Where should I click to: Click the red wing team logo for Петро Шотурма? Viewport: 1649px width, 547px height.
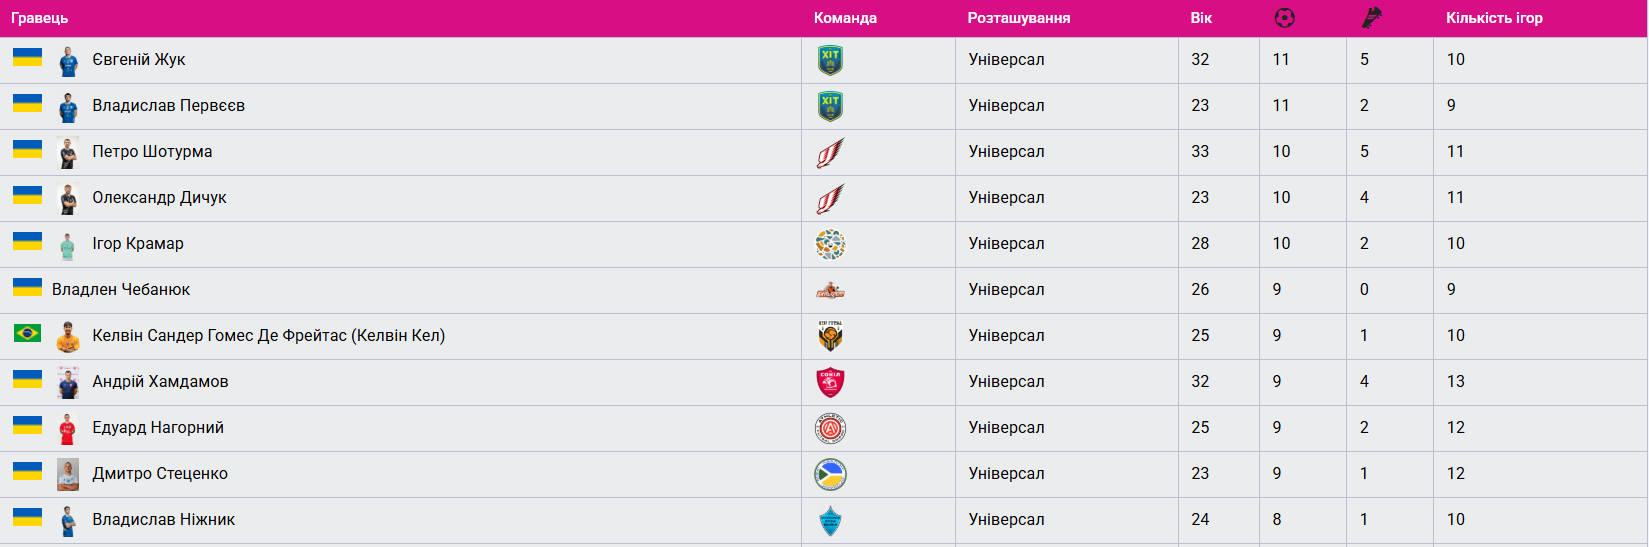[830, 152]
